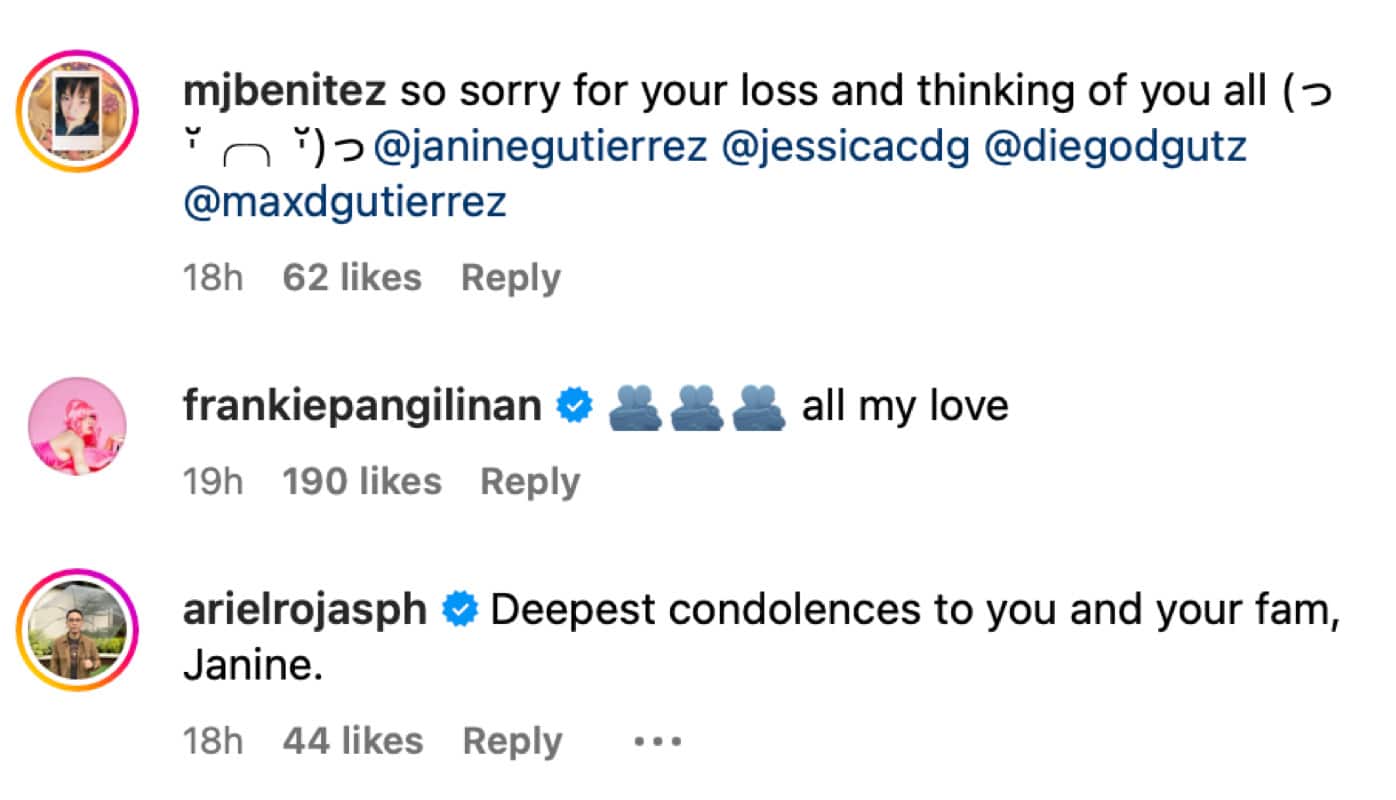Reply to frankiepangilinan's comment

click(x=530, y=482)
